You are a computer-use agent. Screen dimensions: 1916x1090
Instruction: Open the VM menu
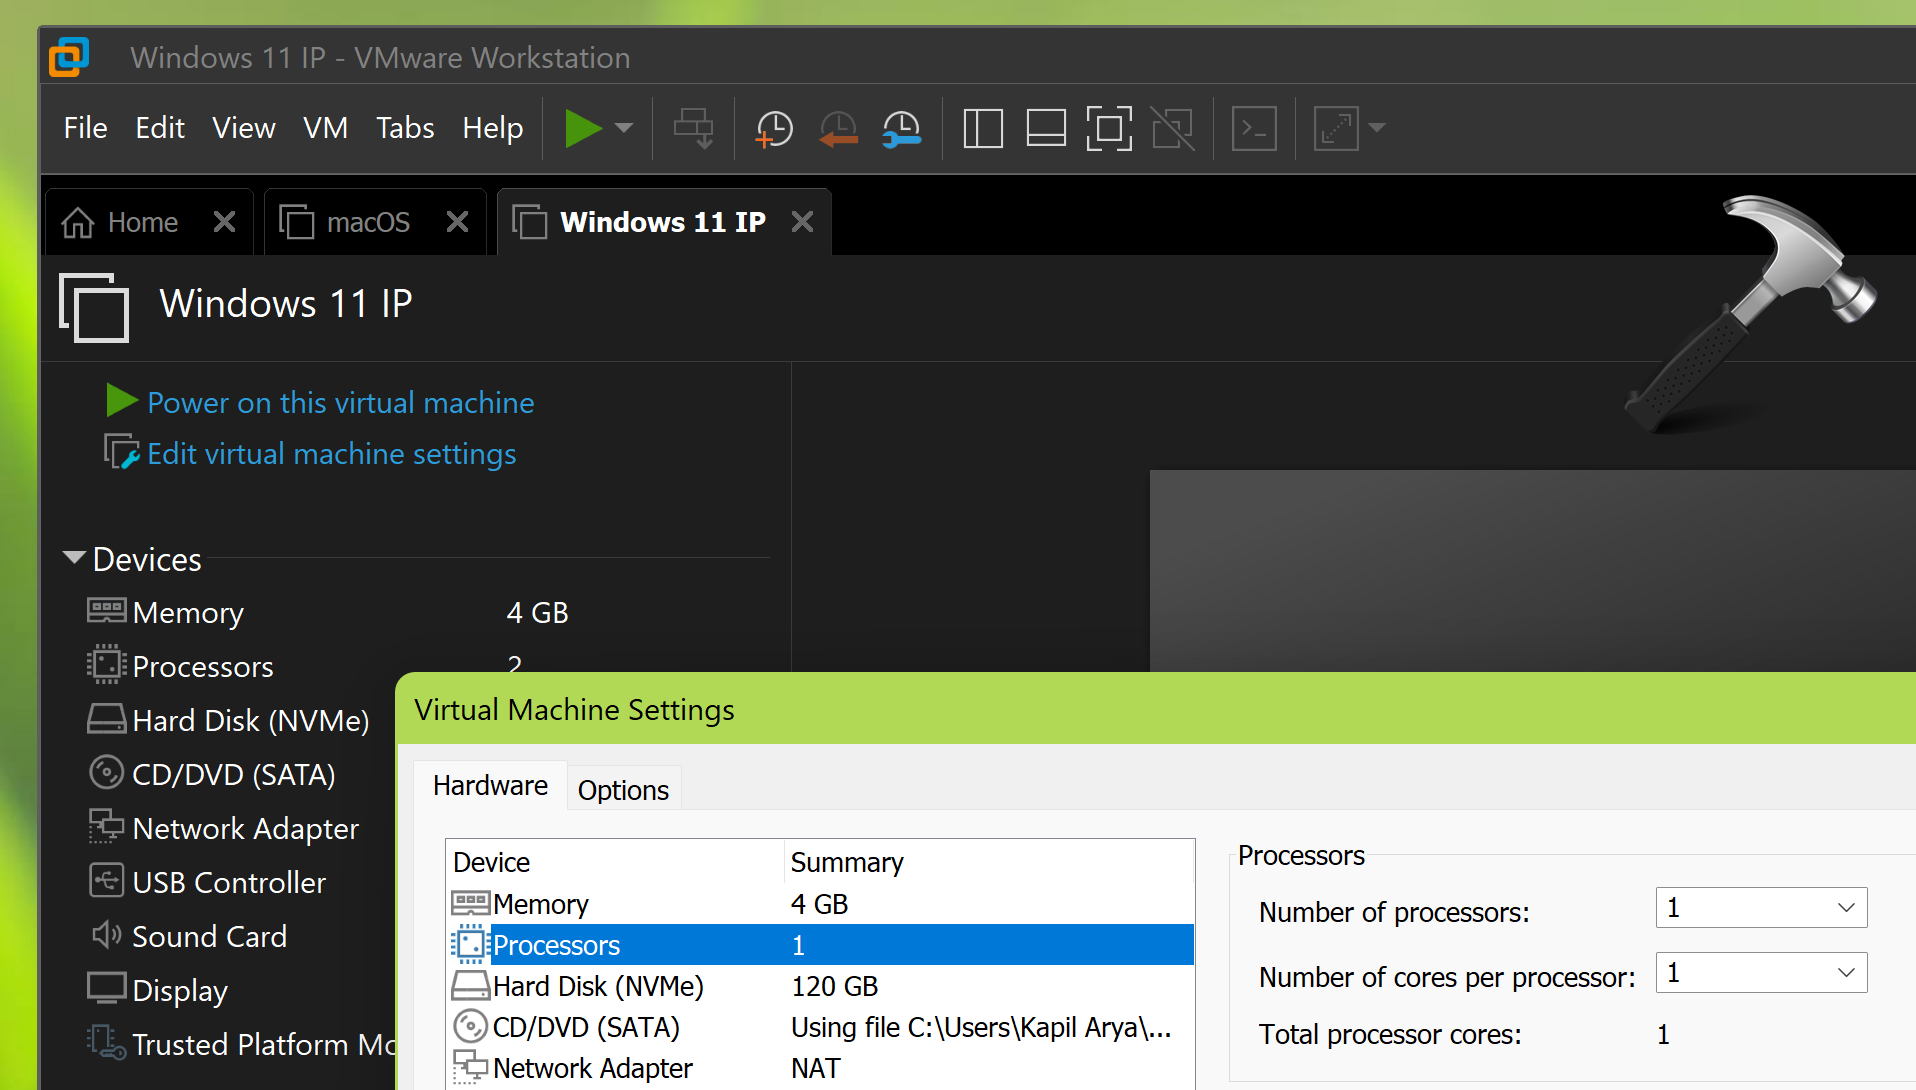[325, 128]
